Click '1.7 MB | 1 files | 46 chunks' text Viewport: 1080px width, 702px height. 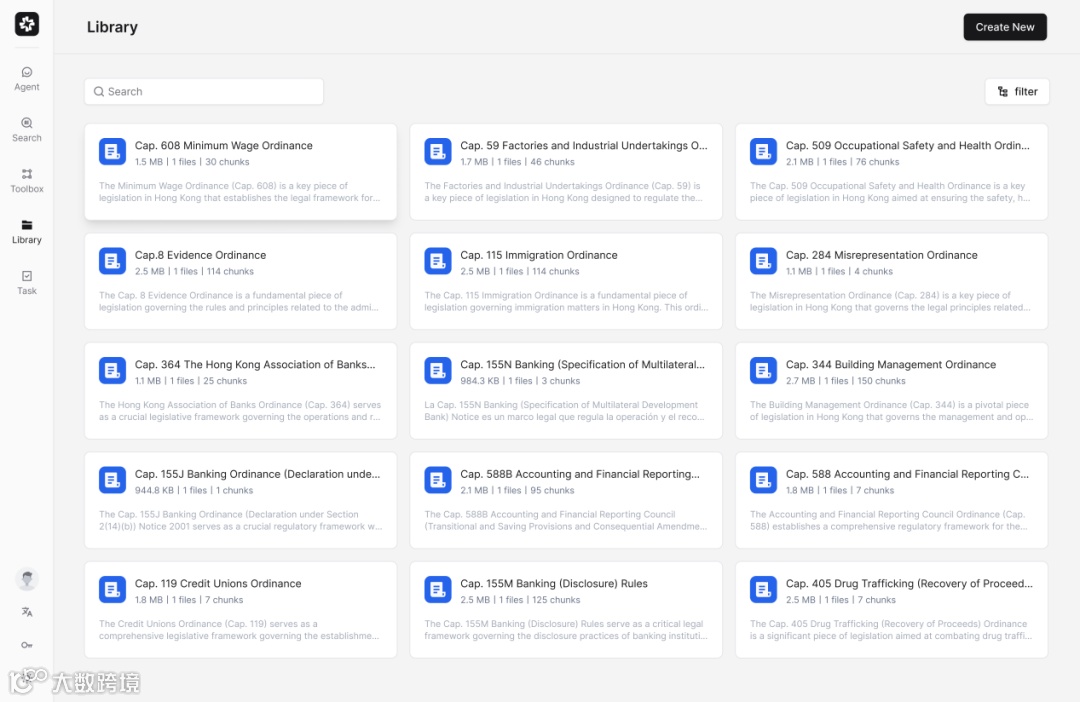517,162
